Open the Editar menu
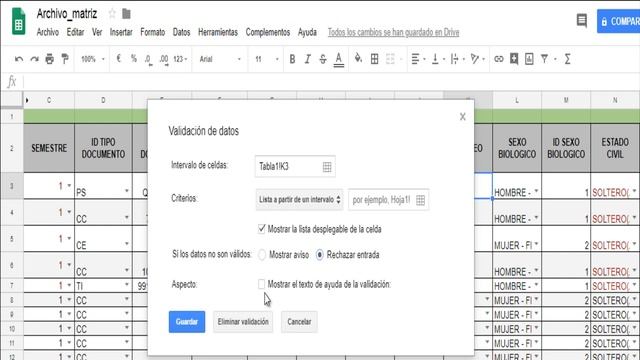 click(76, 32)
